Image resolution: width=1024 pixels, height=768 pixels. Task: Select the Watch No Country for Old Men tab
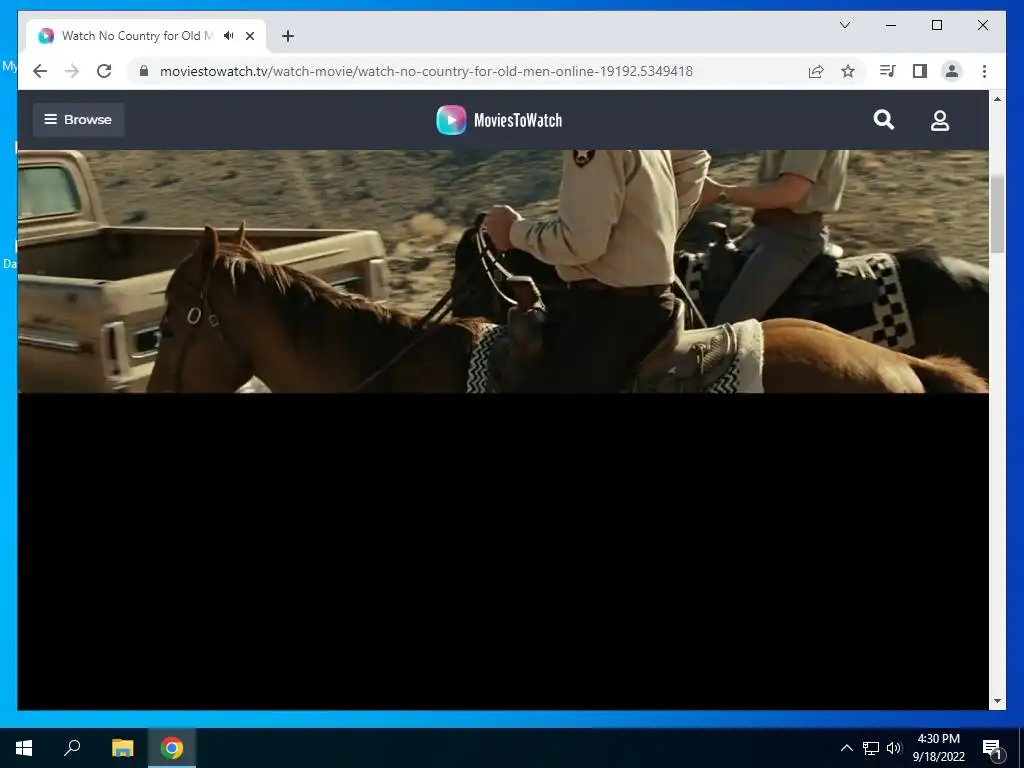[x=146, y=36]
